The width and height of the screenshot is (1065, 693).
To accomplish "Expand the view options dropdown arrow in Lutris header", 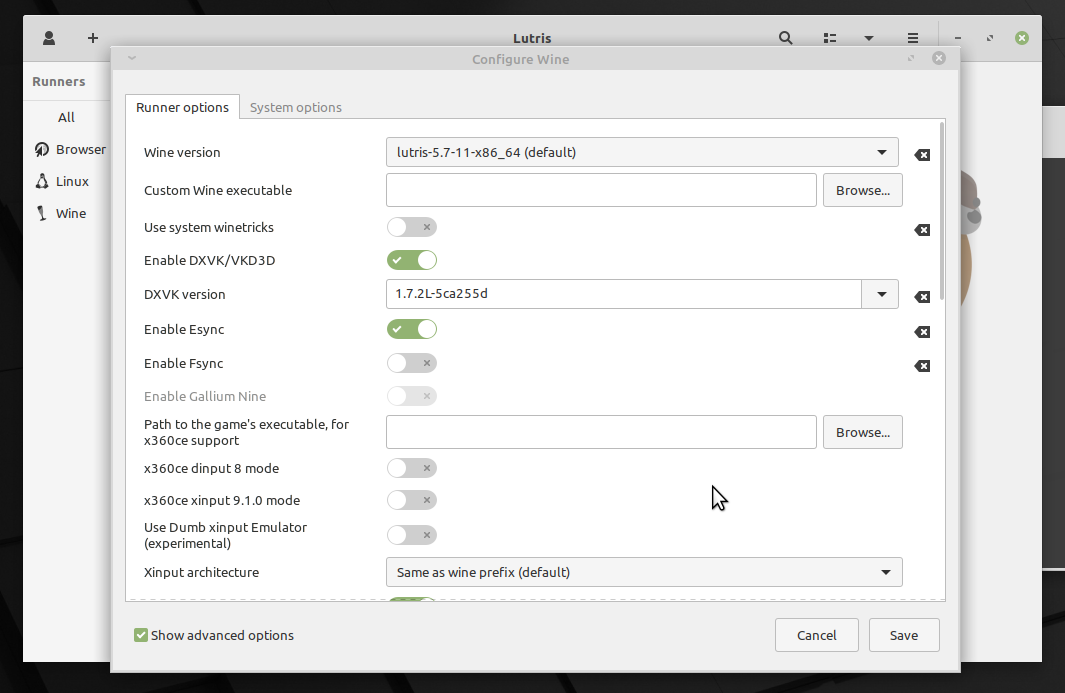I will [869, 38].
